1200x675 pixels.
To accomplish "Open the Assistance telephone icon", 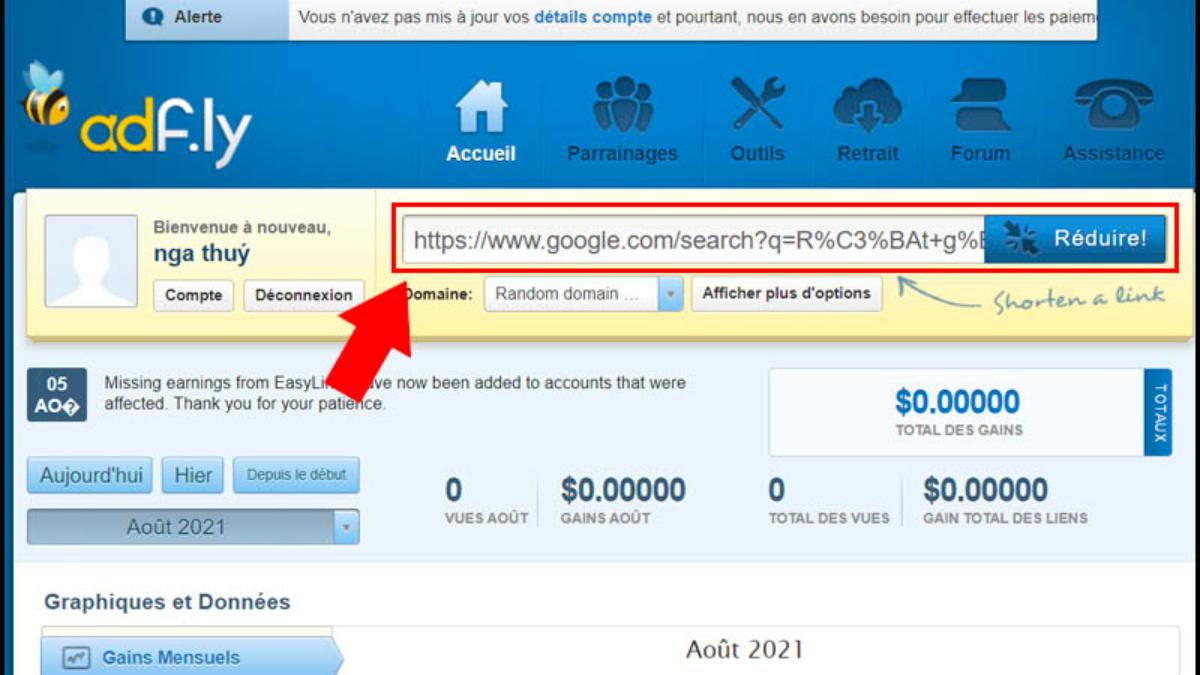I will (1113, 106).
